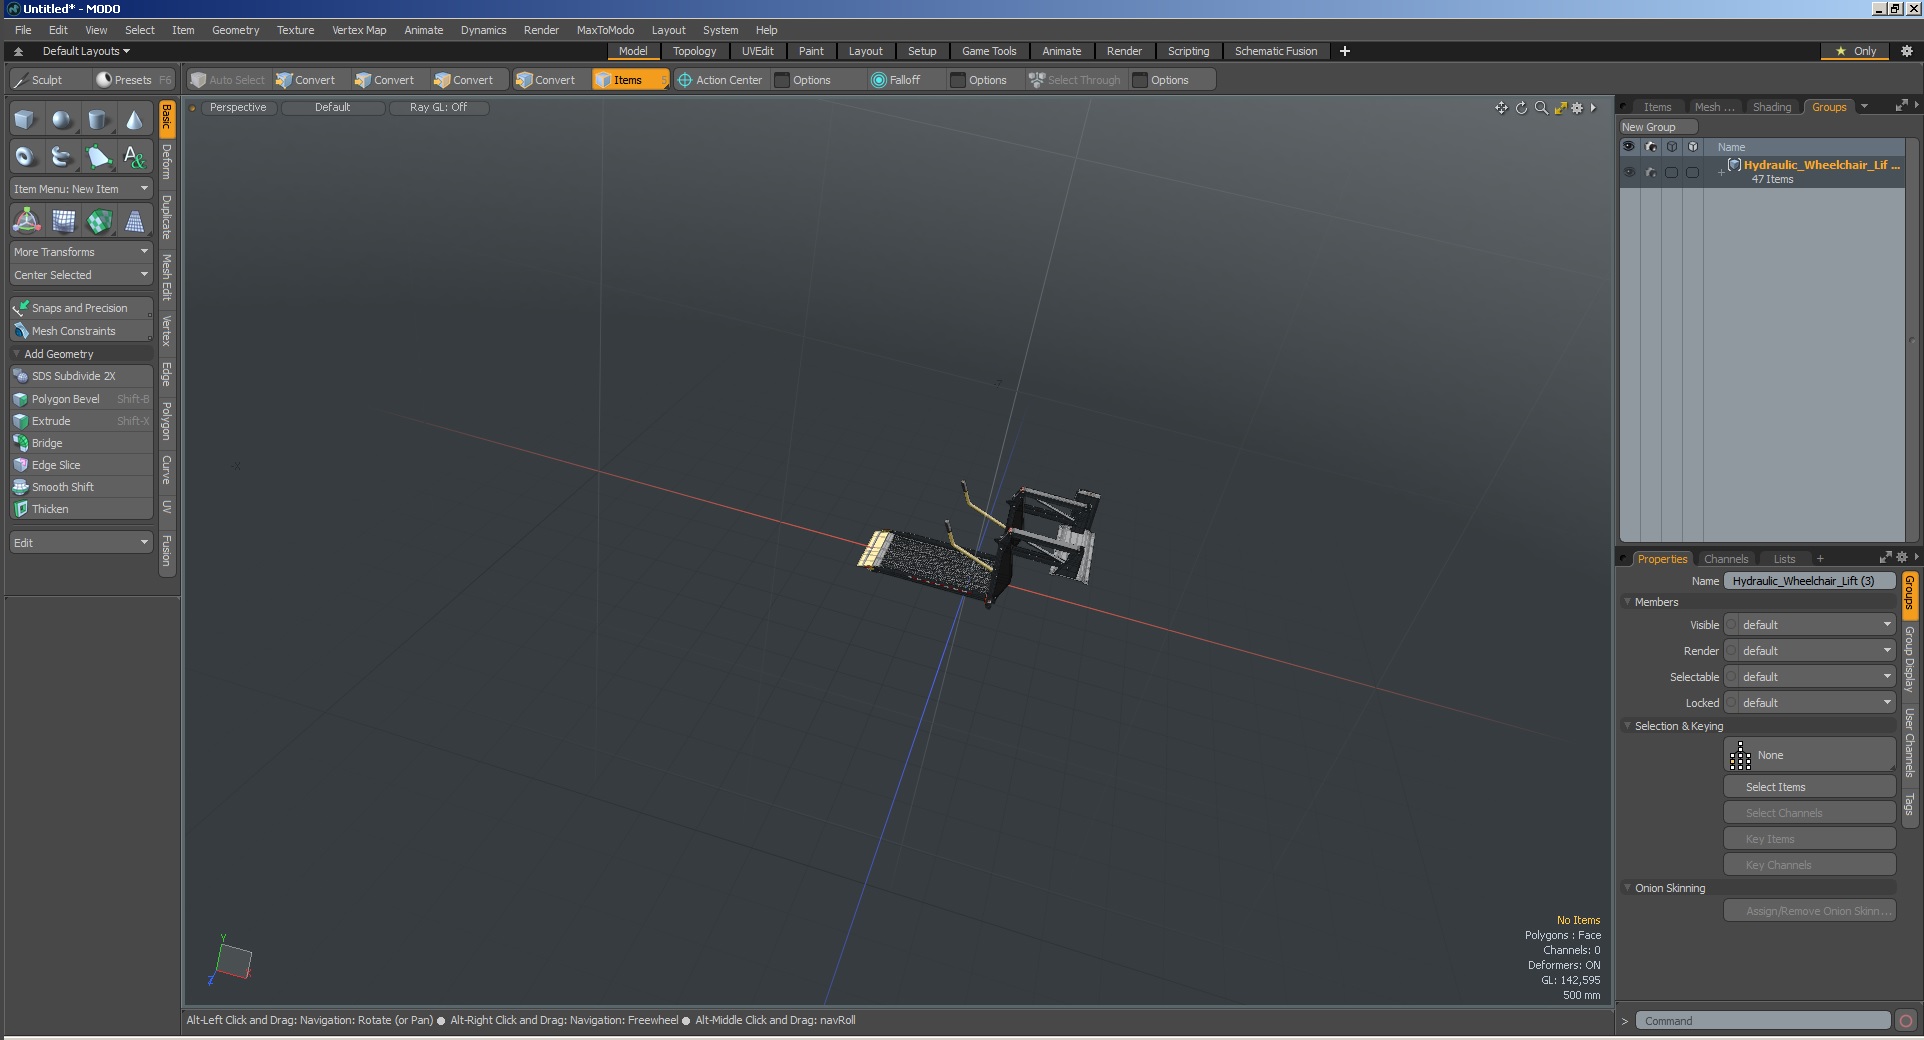Select the Cone primitive tool
The image size is (1924, 1040).
134,120
